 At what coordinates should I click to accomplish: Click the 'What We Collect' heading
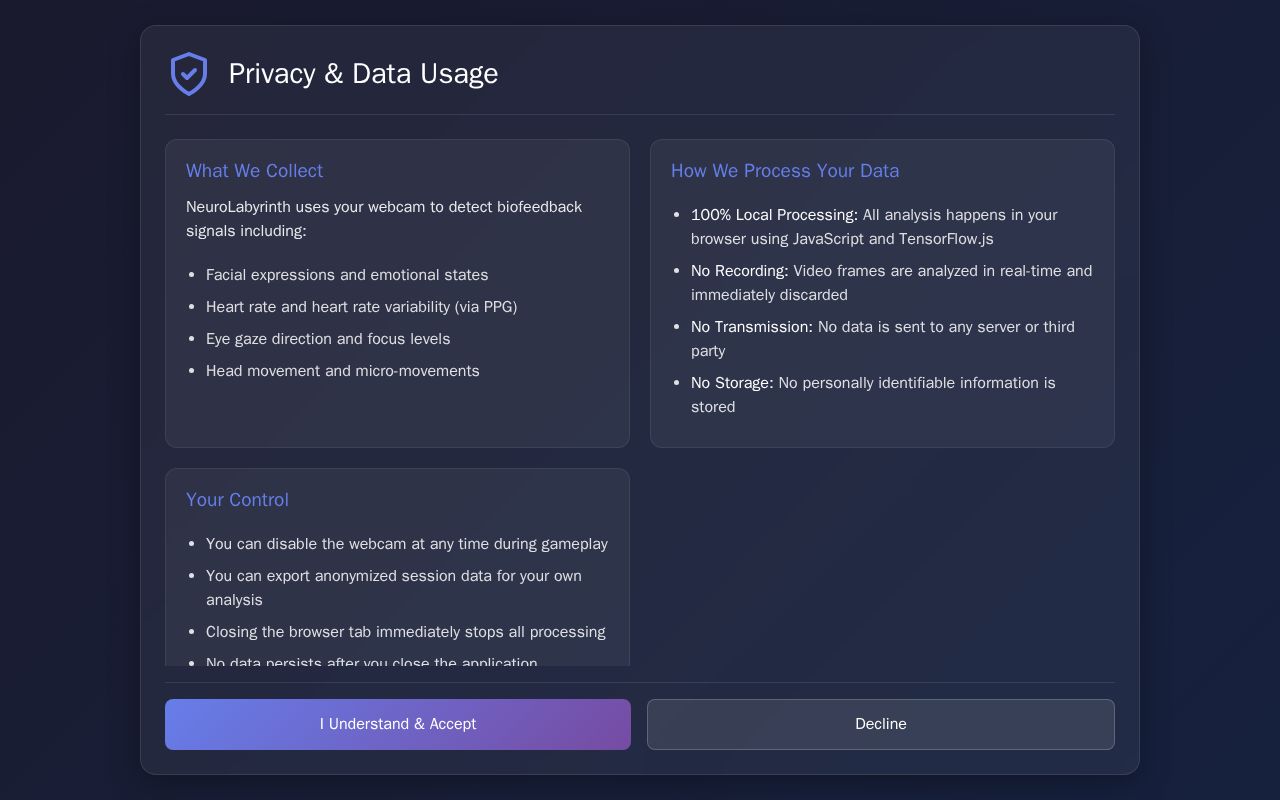254,171
